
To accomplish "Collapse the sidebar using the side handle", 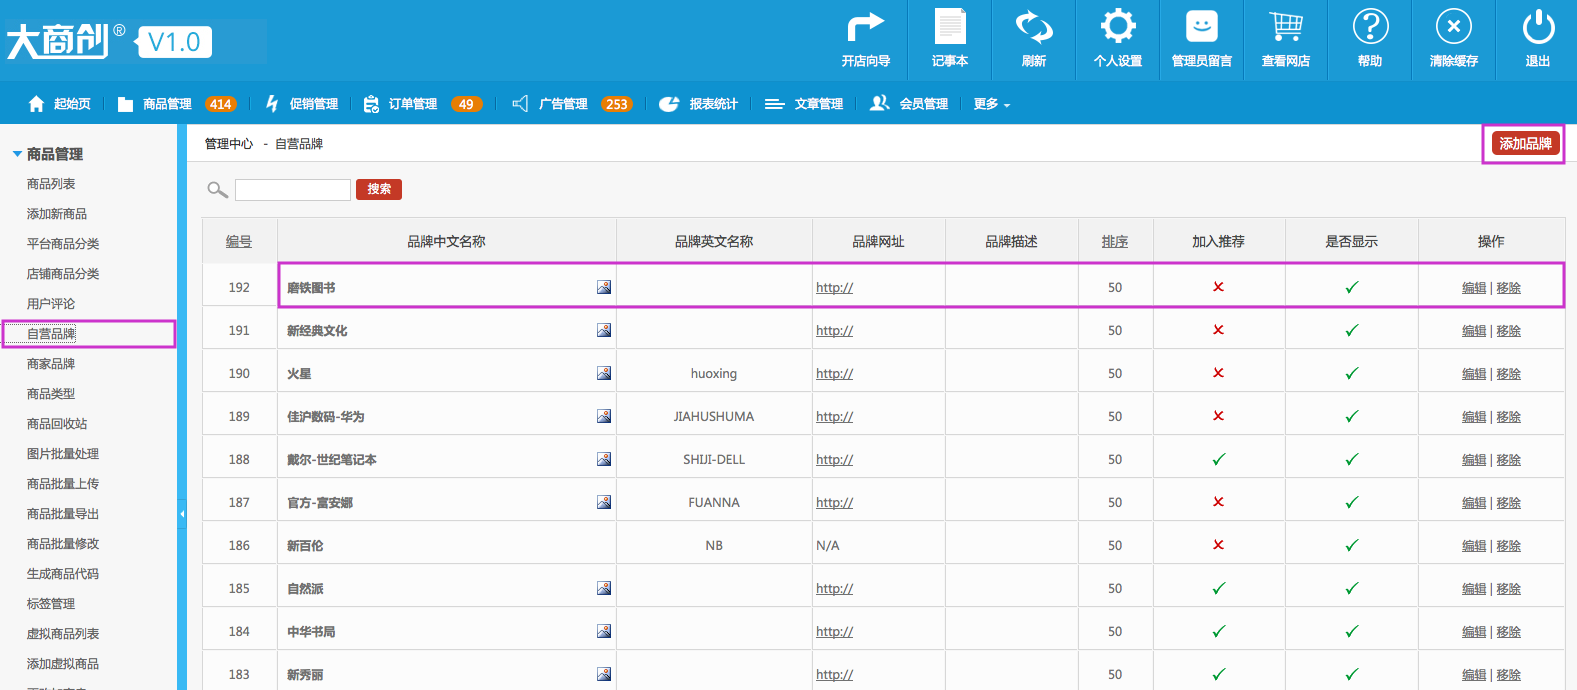I will (182, 514).
